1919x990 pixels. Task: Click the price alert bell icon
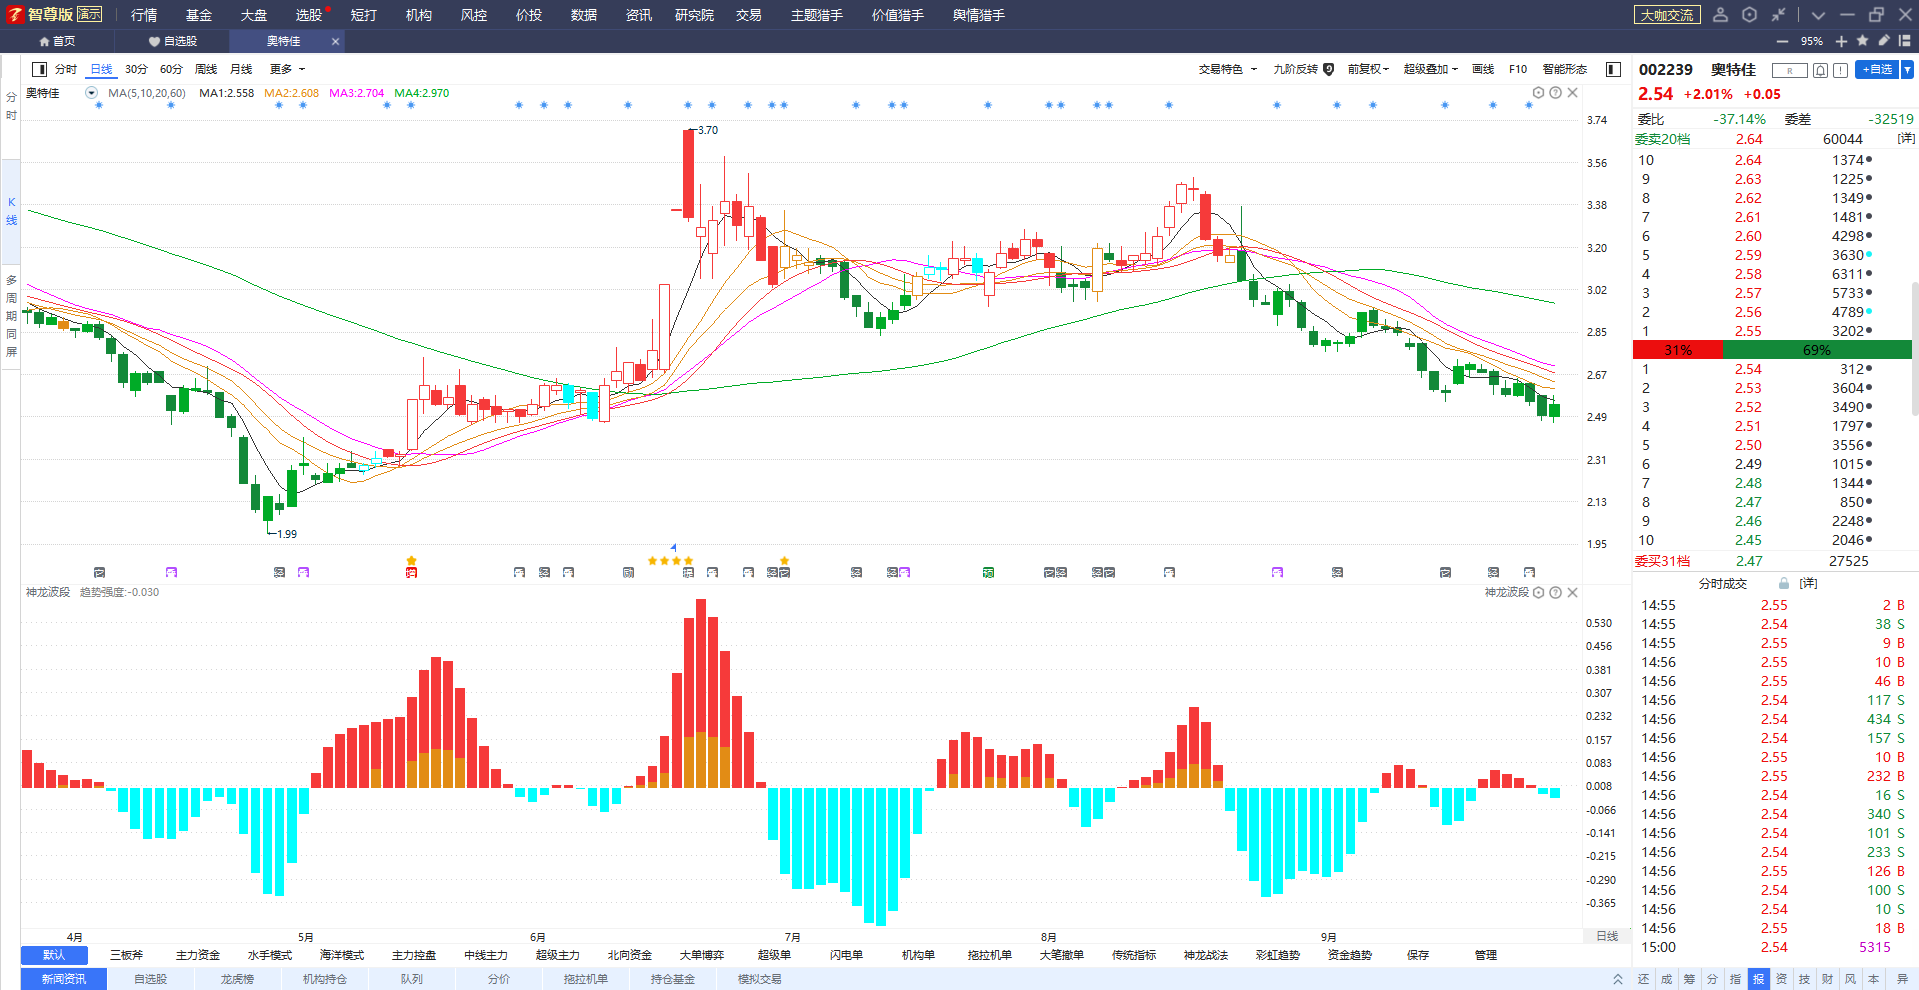[x=1821, y=70]
